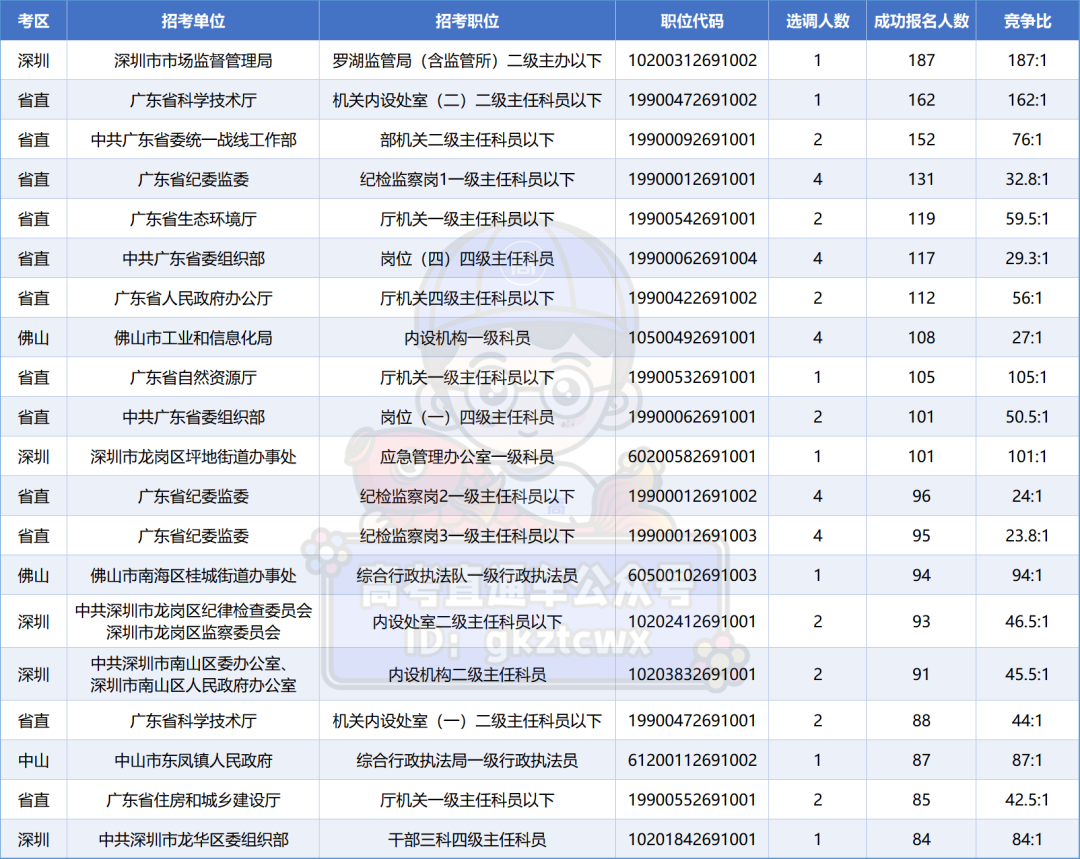1080x859 pixels.
Task: Click 综合行政执法局一级行政执法员 cell
Action: click(467, 760)
